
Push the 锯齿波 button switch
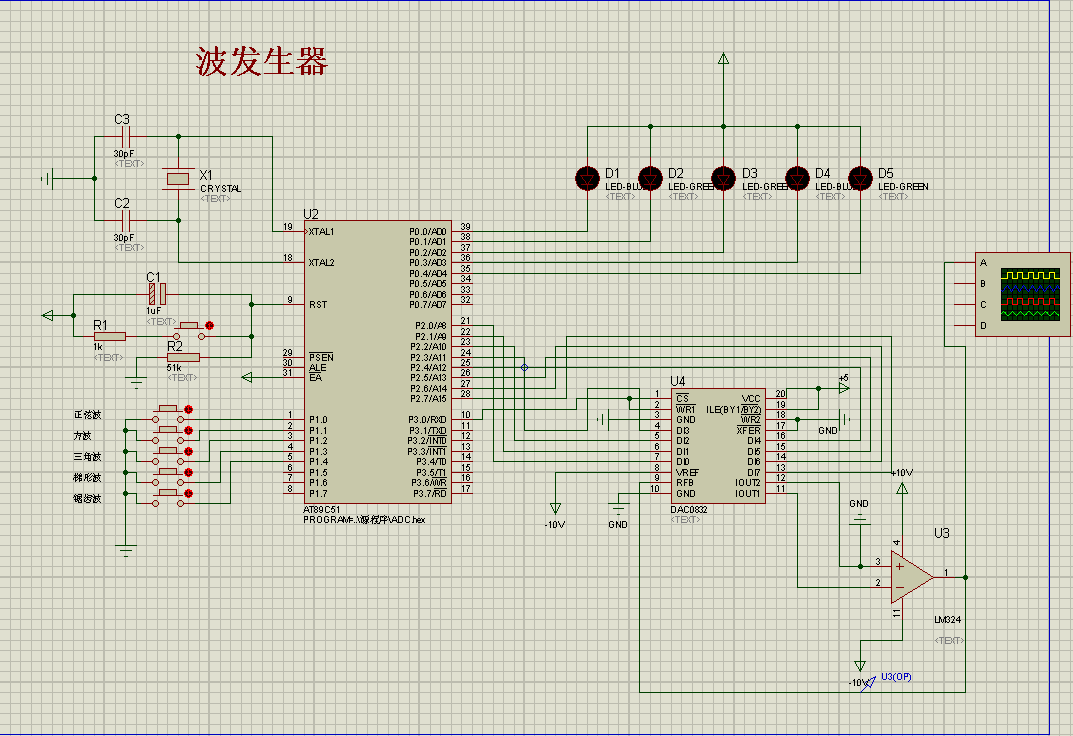[x=168, y=499]
